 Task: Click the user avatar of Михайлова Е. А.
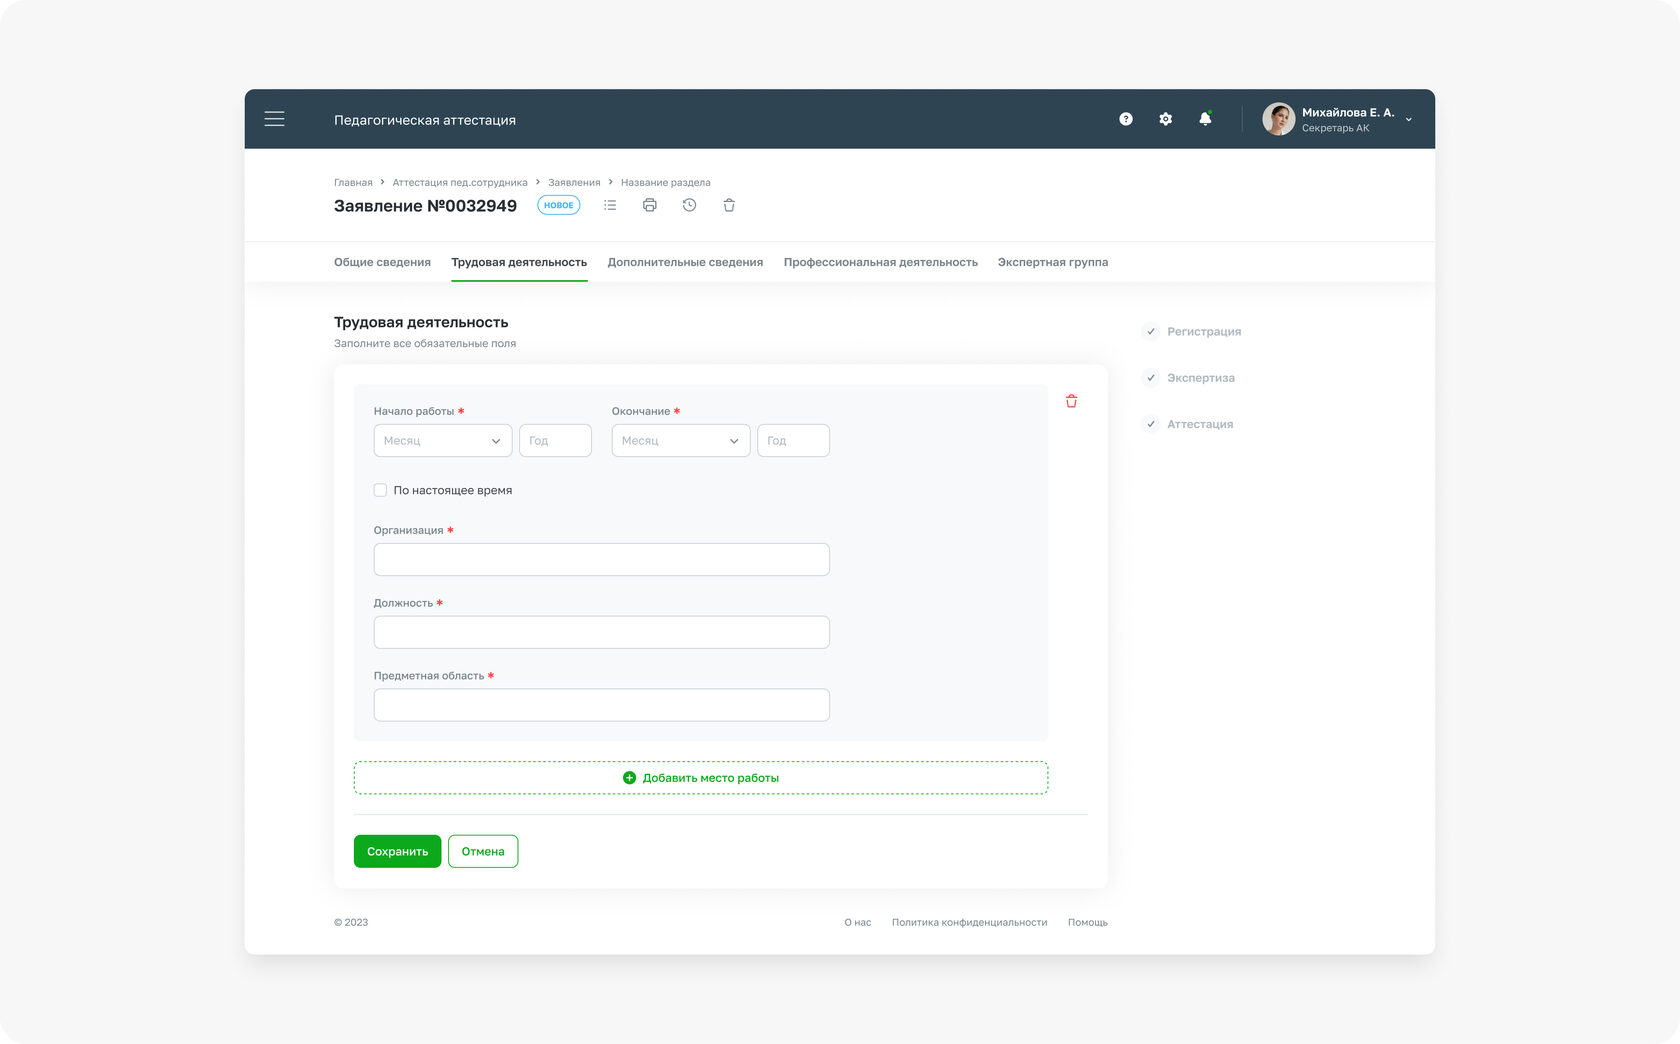pyautogui.click(x=1278, y=119)
